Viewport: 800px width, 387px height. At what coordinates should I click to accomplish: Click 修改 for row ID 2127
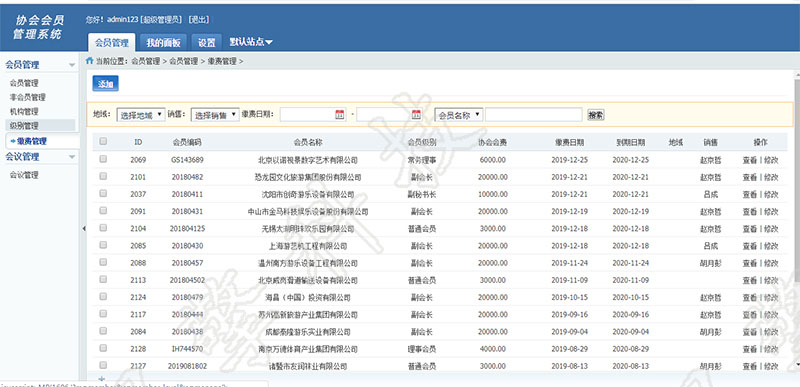[x=771, y=366]
